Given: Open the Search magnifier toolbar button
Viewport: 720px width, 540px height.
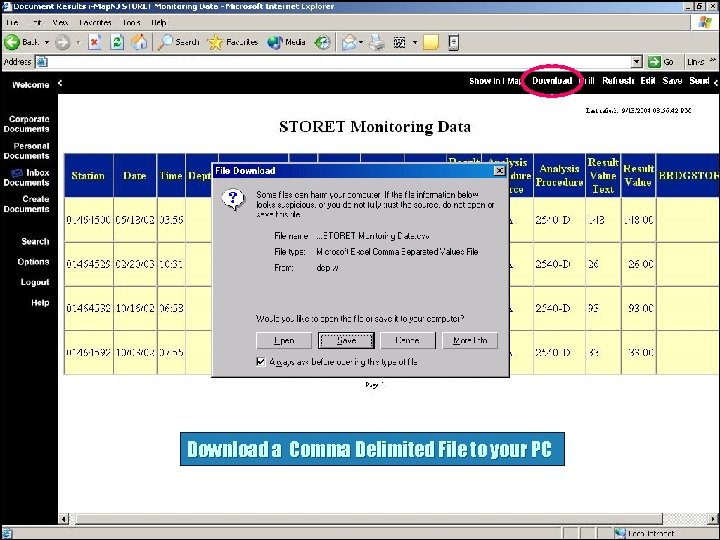Looking at the screenshot, I should (178, 42).
